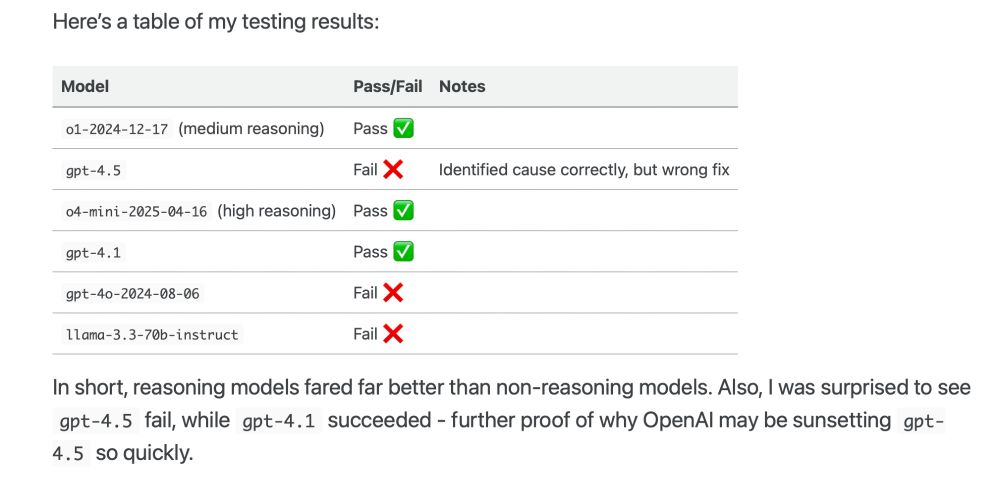Click the Model column header
Screen dimensions: 1000x503
[85, 86]
